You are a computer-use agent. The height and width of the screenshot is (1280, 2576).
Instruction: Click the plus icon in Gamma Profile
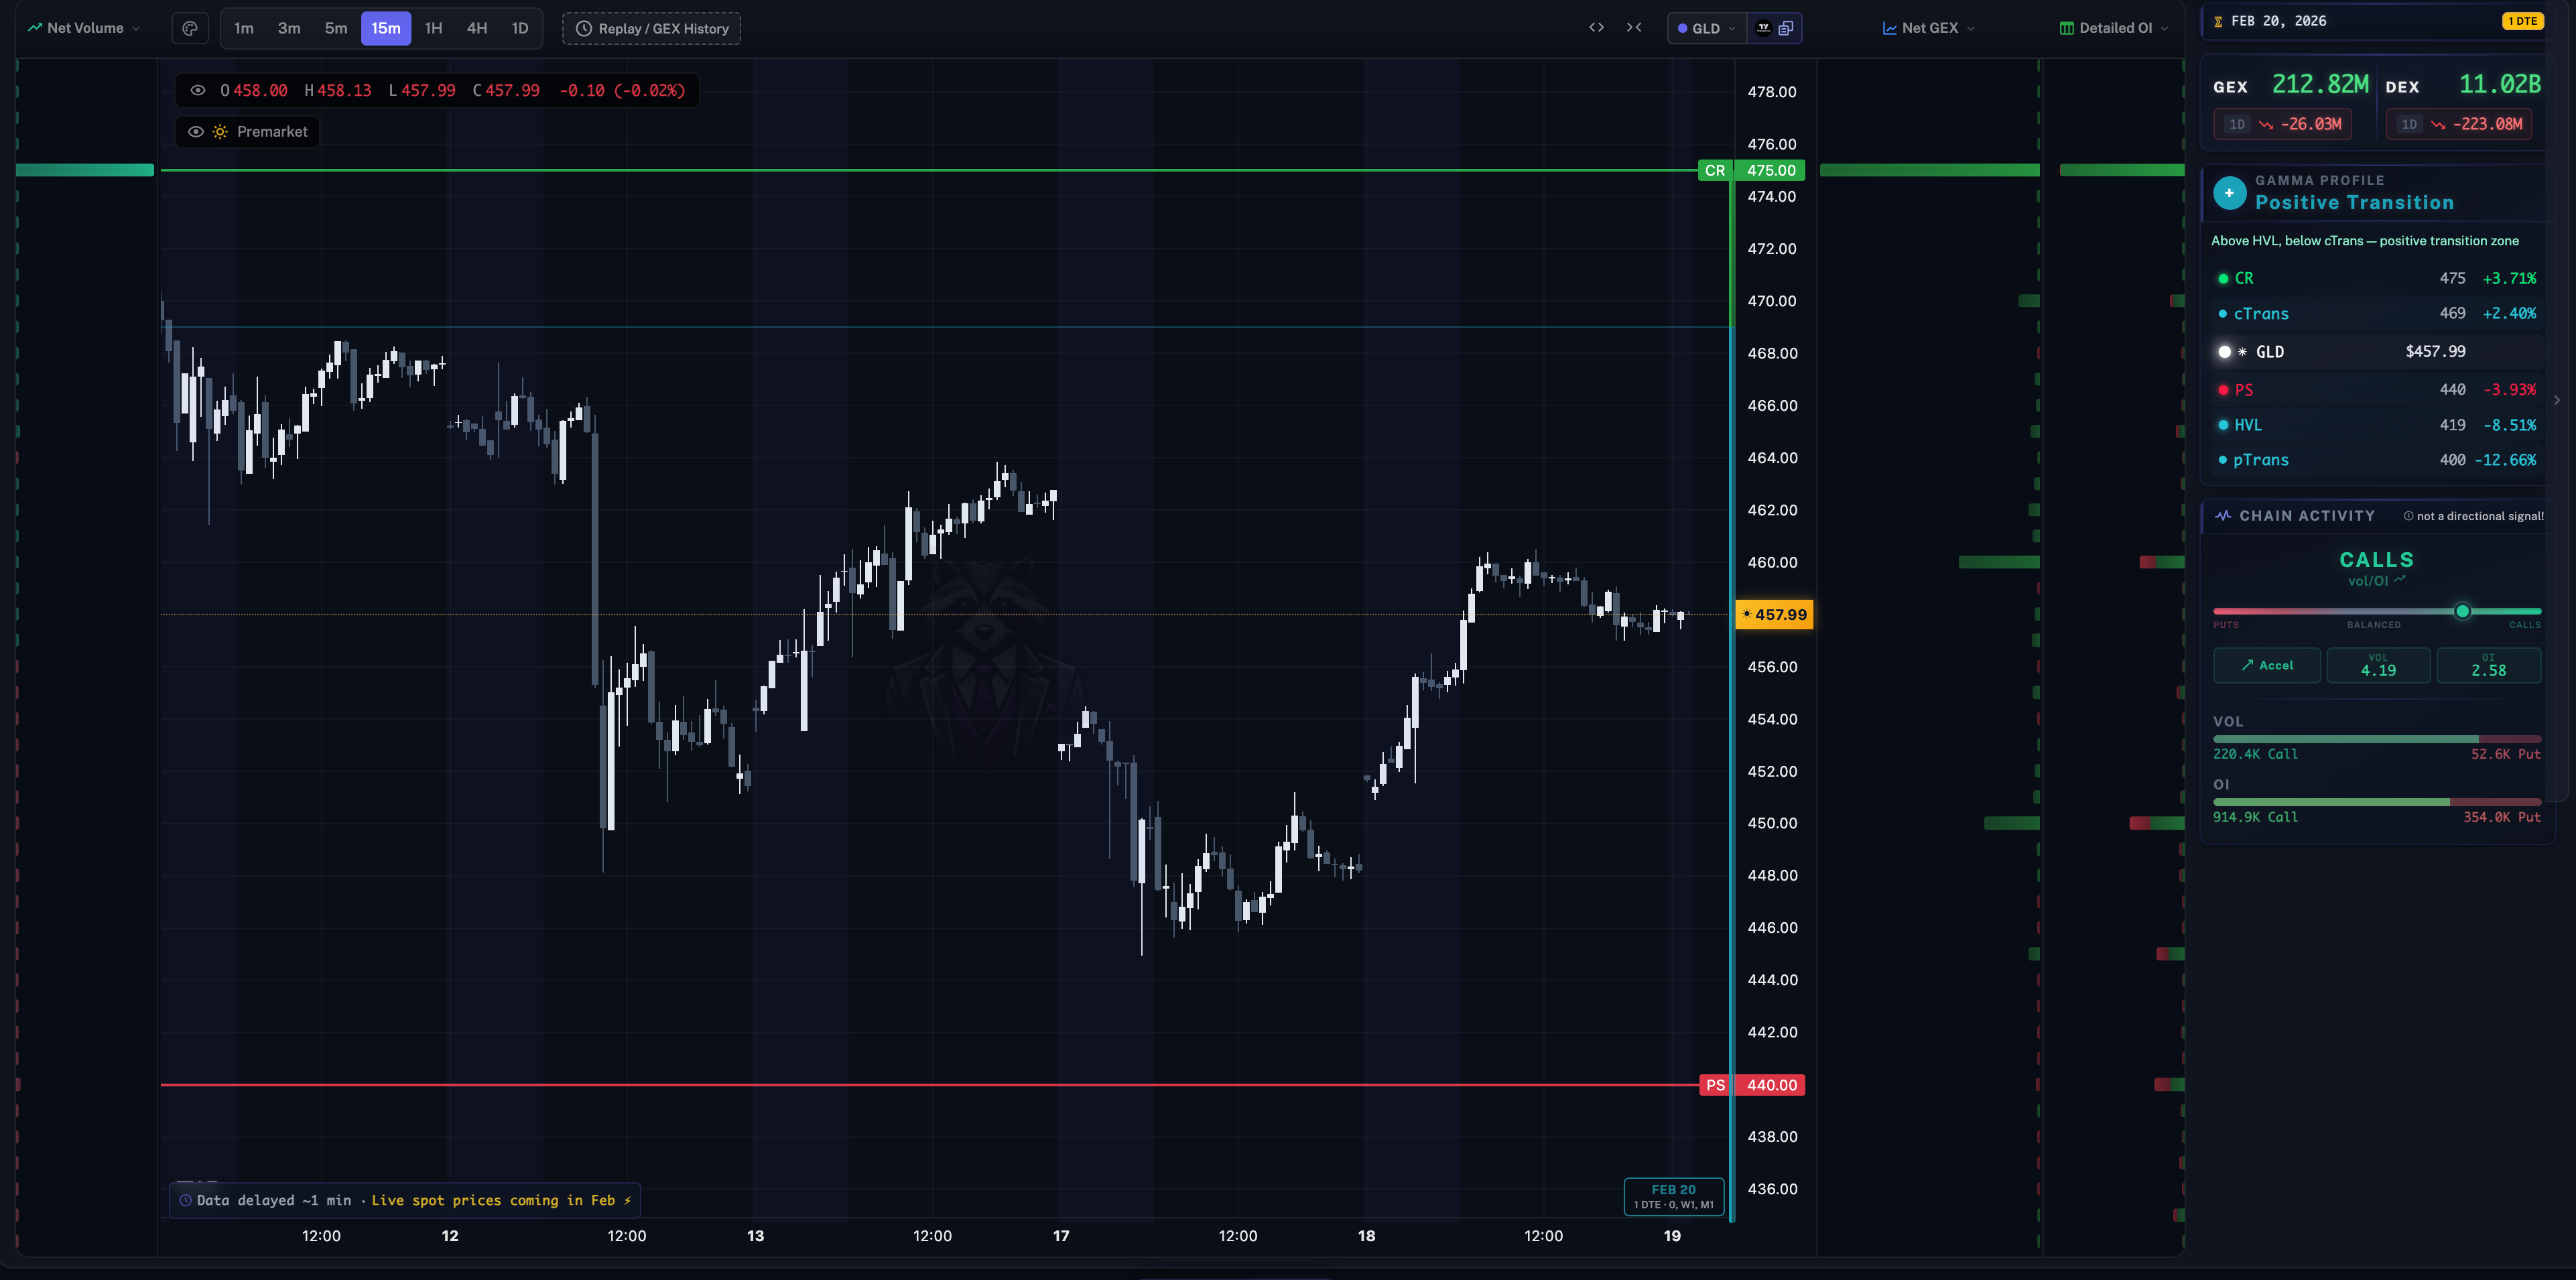coord(2229,193)
